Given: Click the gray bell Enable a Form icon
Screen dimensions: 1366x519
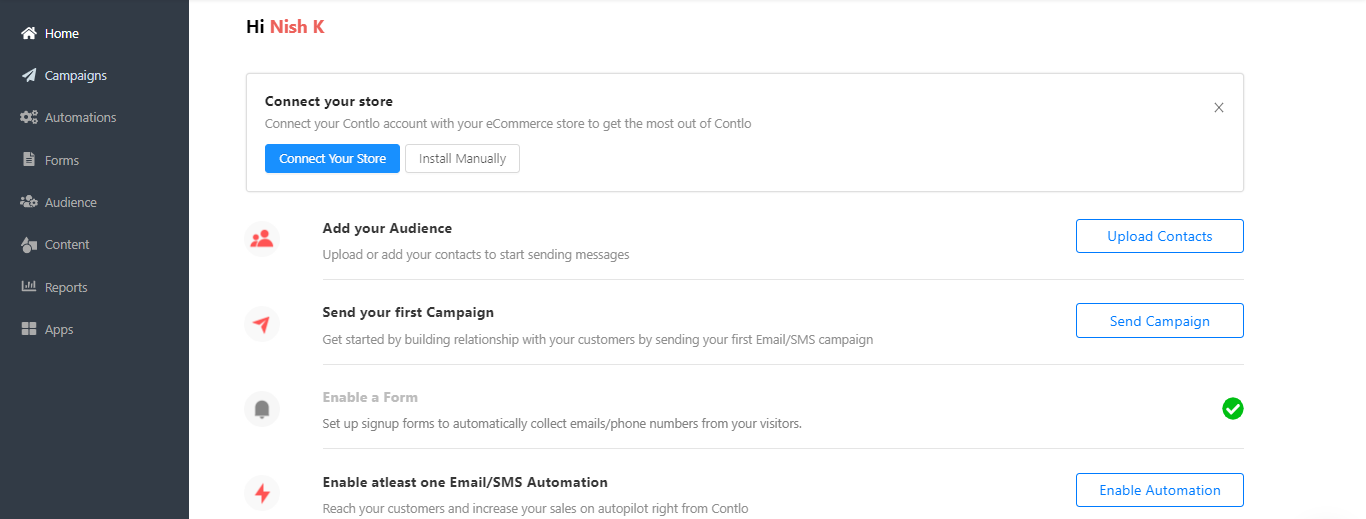Looking at the screenshot, I should click(262, 409).
